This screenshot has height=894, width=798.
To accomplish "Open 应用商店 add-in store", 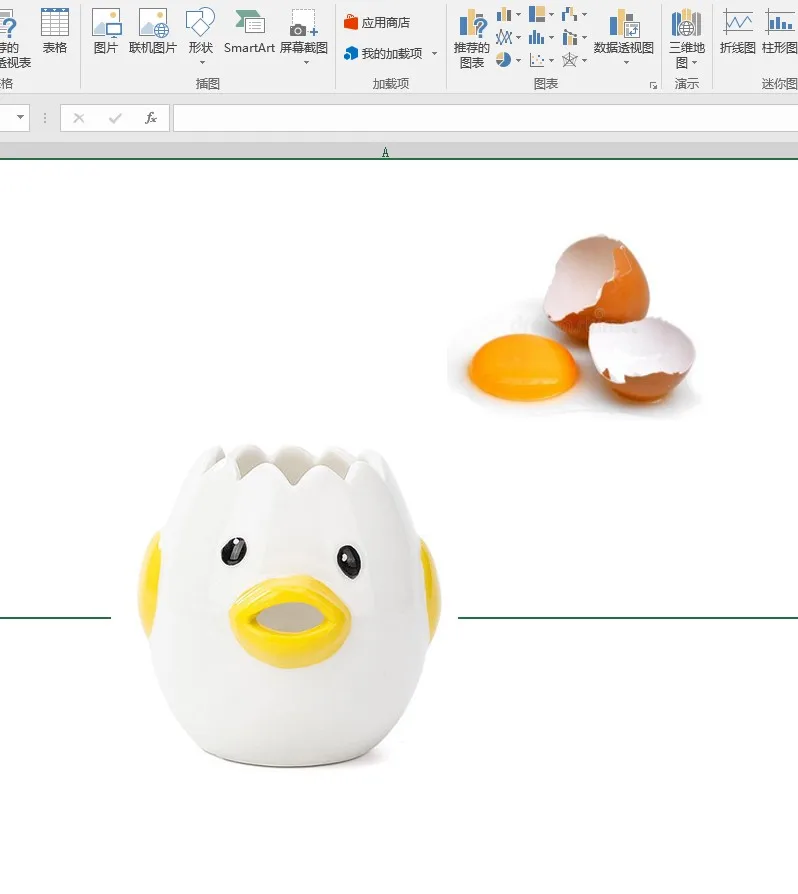I will (377, 23).
